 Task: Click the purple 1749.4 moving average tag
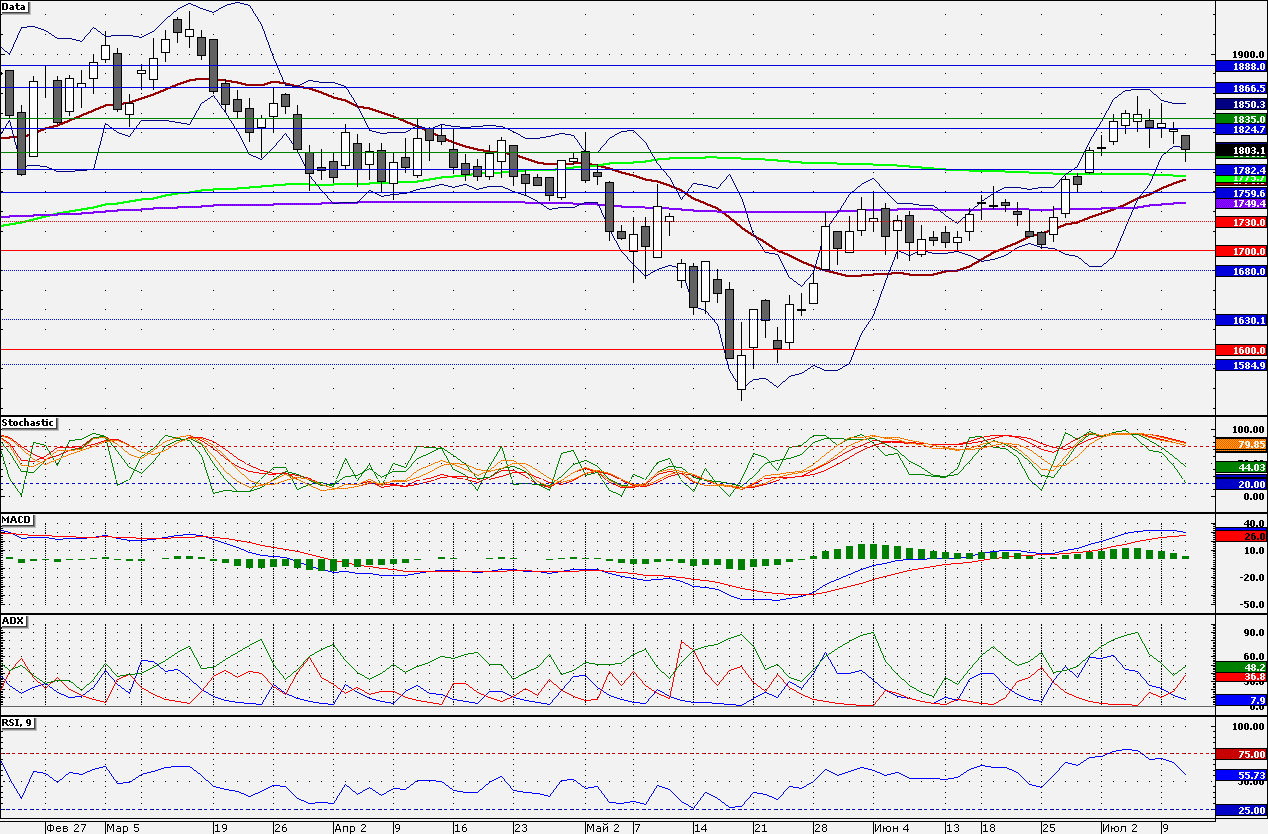(x=1240, y=203)
